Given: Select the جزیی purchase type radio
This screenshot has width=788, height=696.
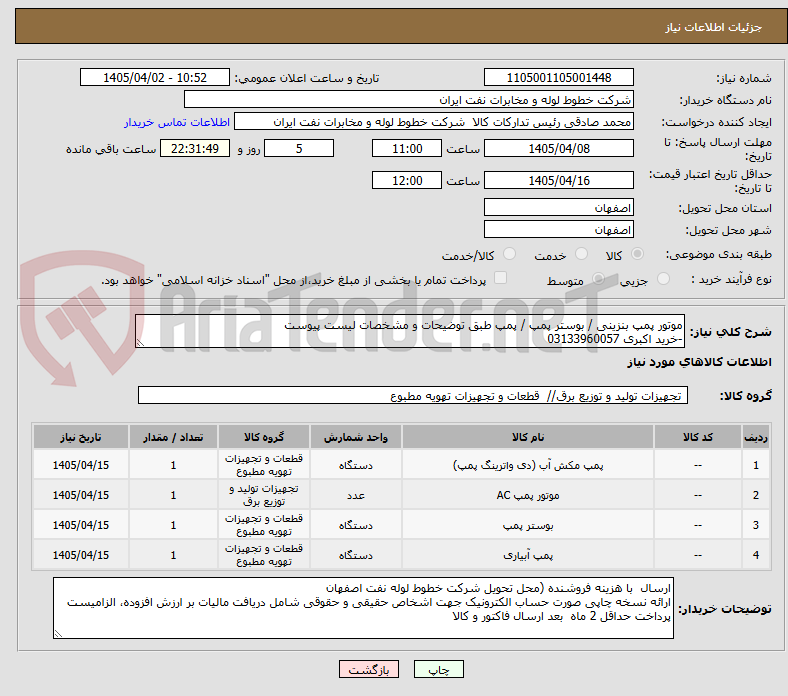Looking at the screenshot, I should tap(663, 278).
